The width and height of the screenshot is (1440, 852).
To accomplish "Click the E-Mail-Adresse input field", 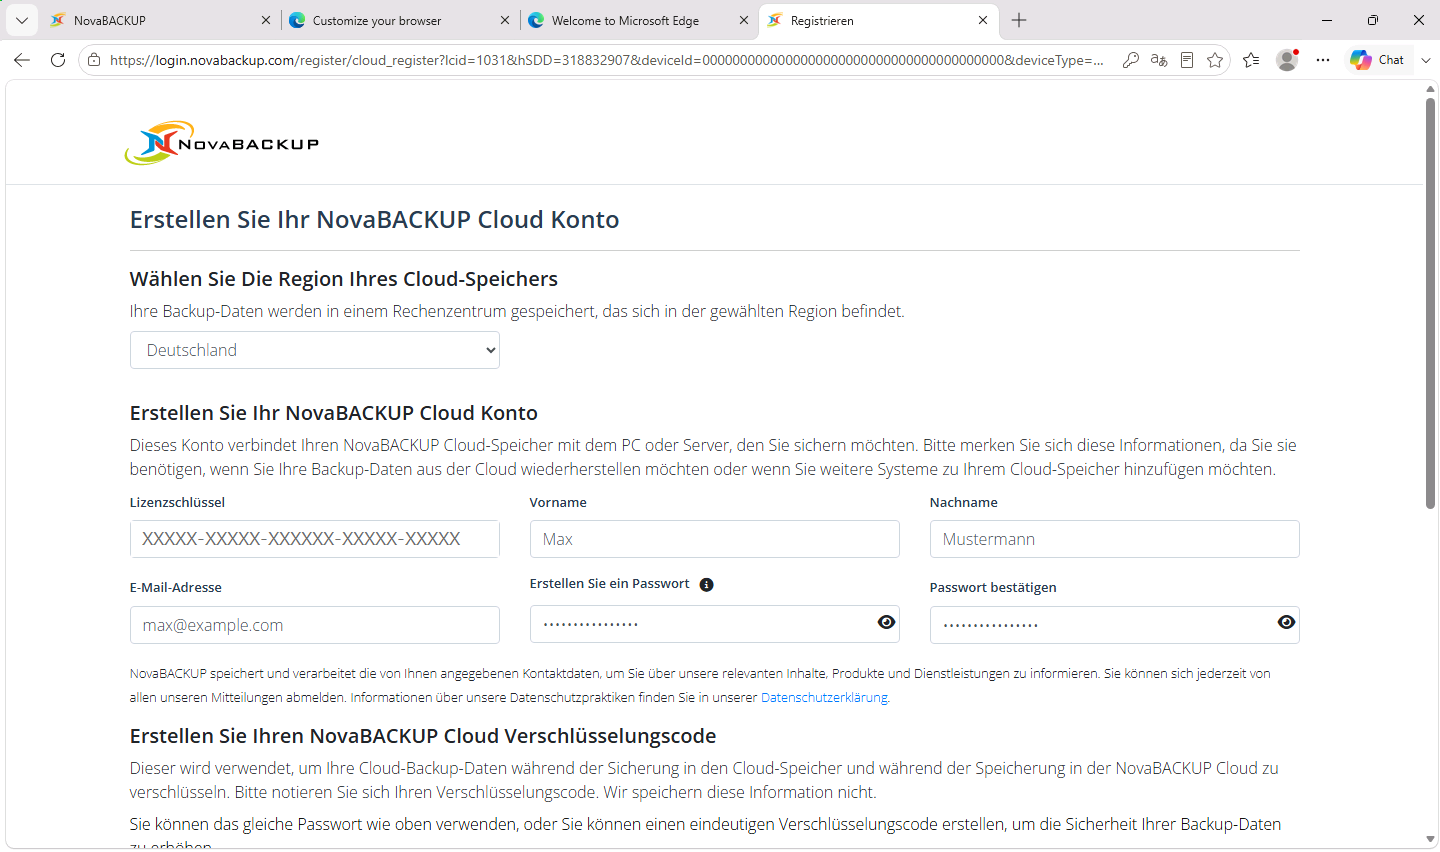I will click(x=315, y=625).
